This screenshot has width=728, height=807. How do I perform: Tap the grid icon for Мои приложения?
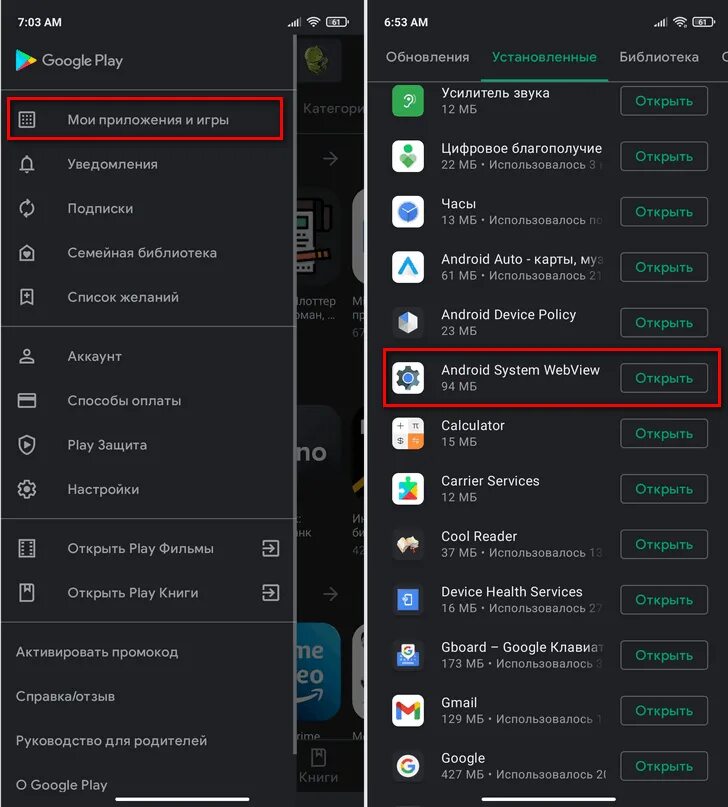click(27, 119)
